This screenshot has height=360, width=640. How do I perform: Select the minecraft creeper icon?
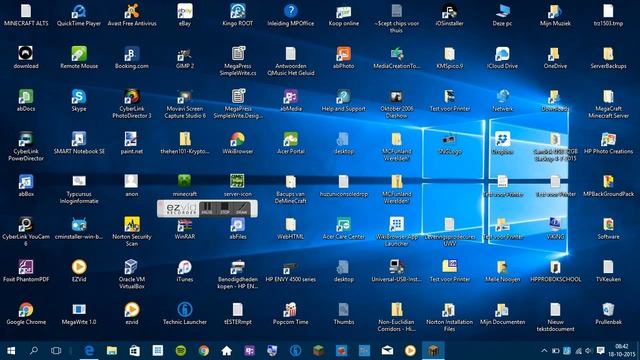pos(184,185)
